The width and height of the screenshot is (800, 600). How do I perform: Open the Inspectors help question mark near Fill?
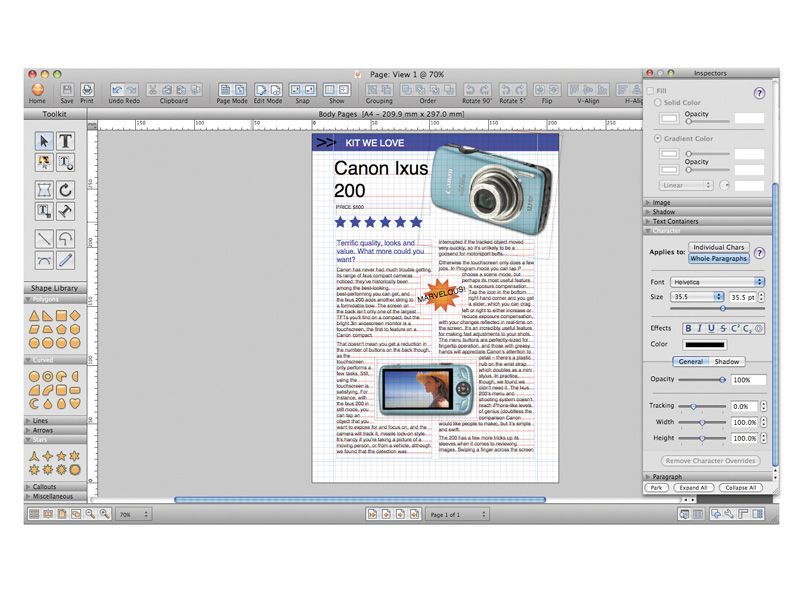(759, 93)
